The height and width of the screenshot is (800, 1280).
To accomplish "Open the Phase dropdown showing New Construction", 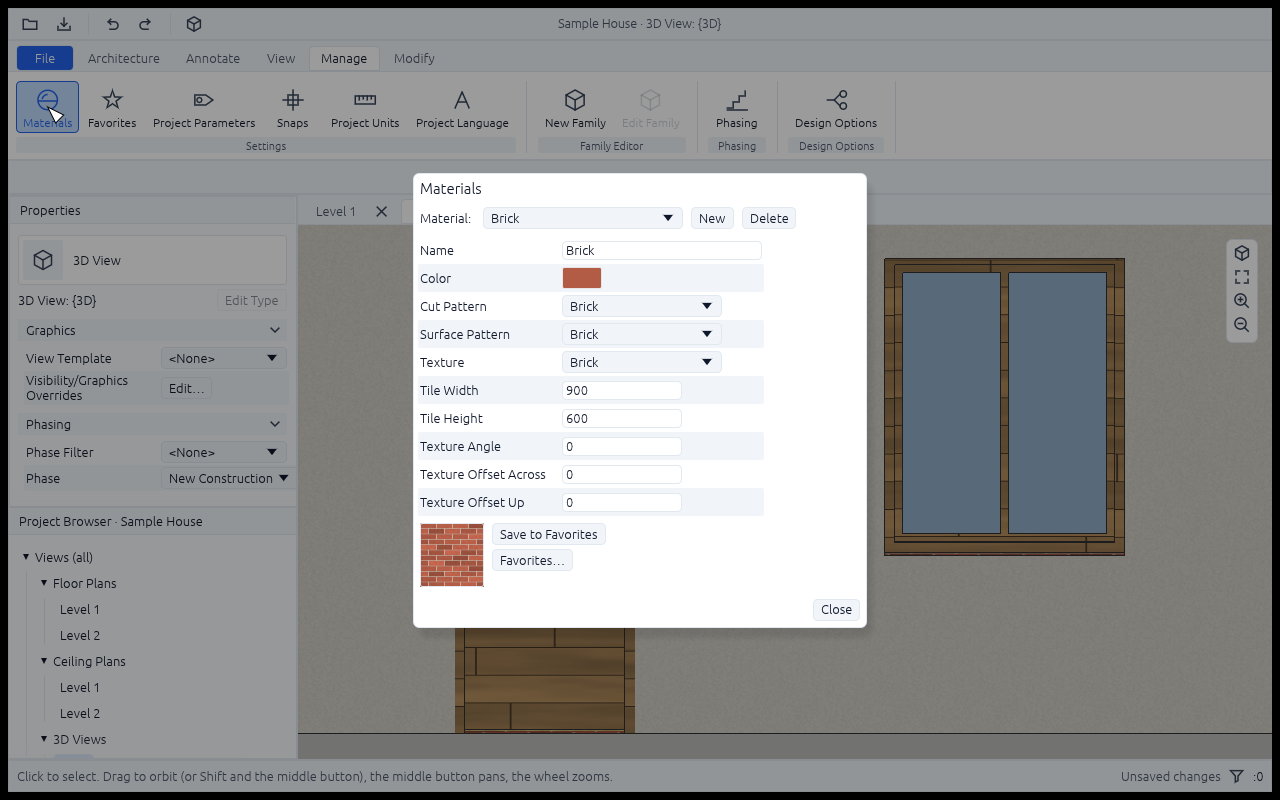I will [227, 478].
